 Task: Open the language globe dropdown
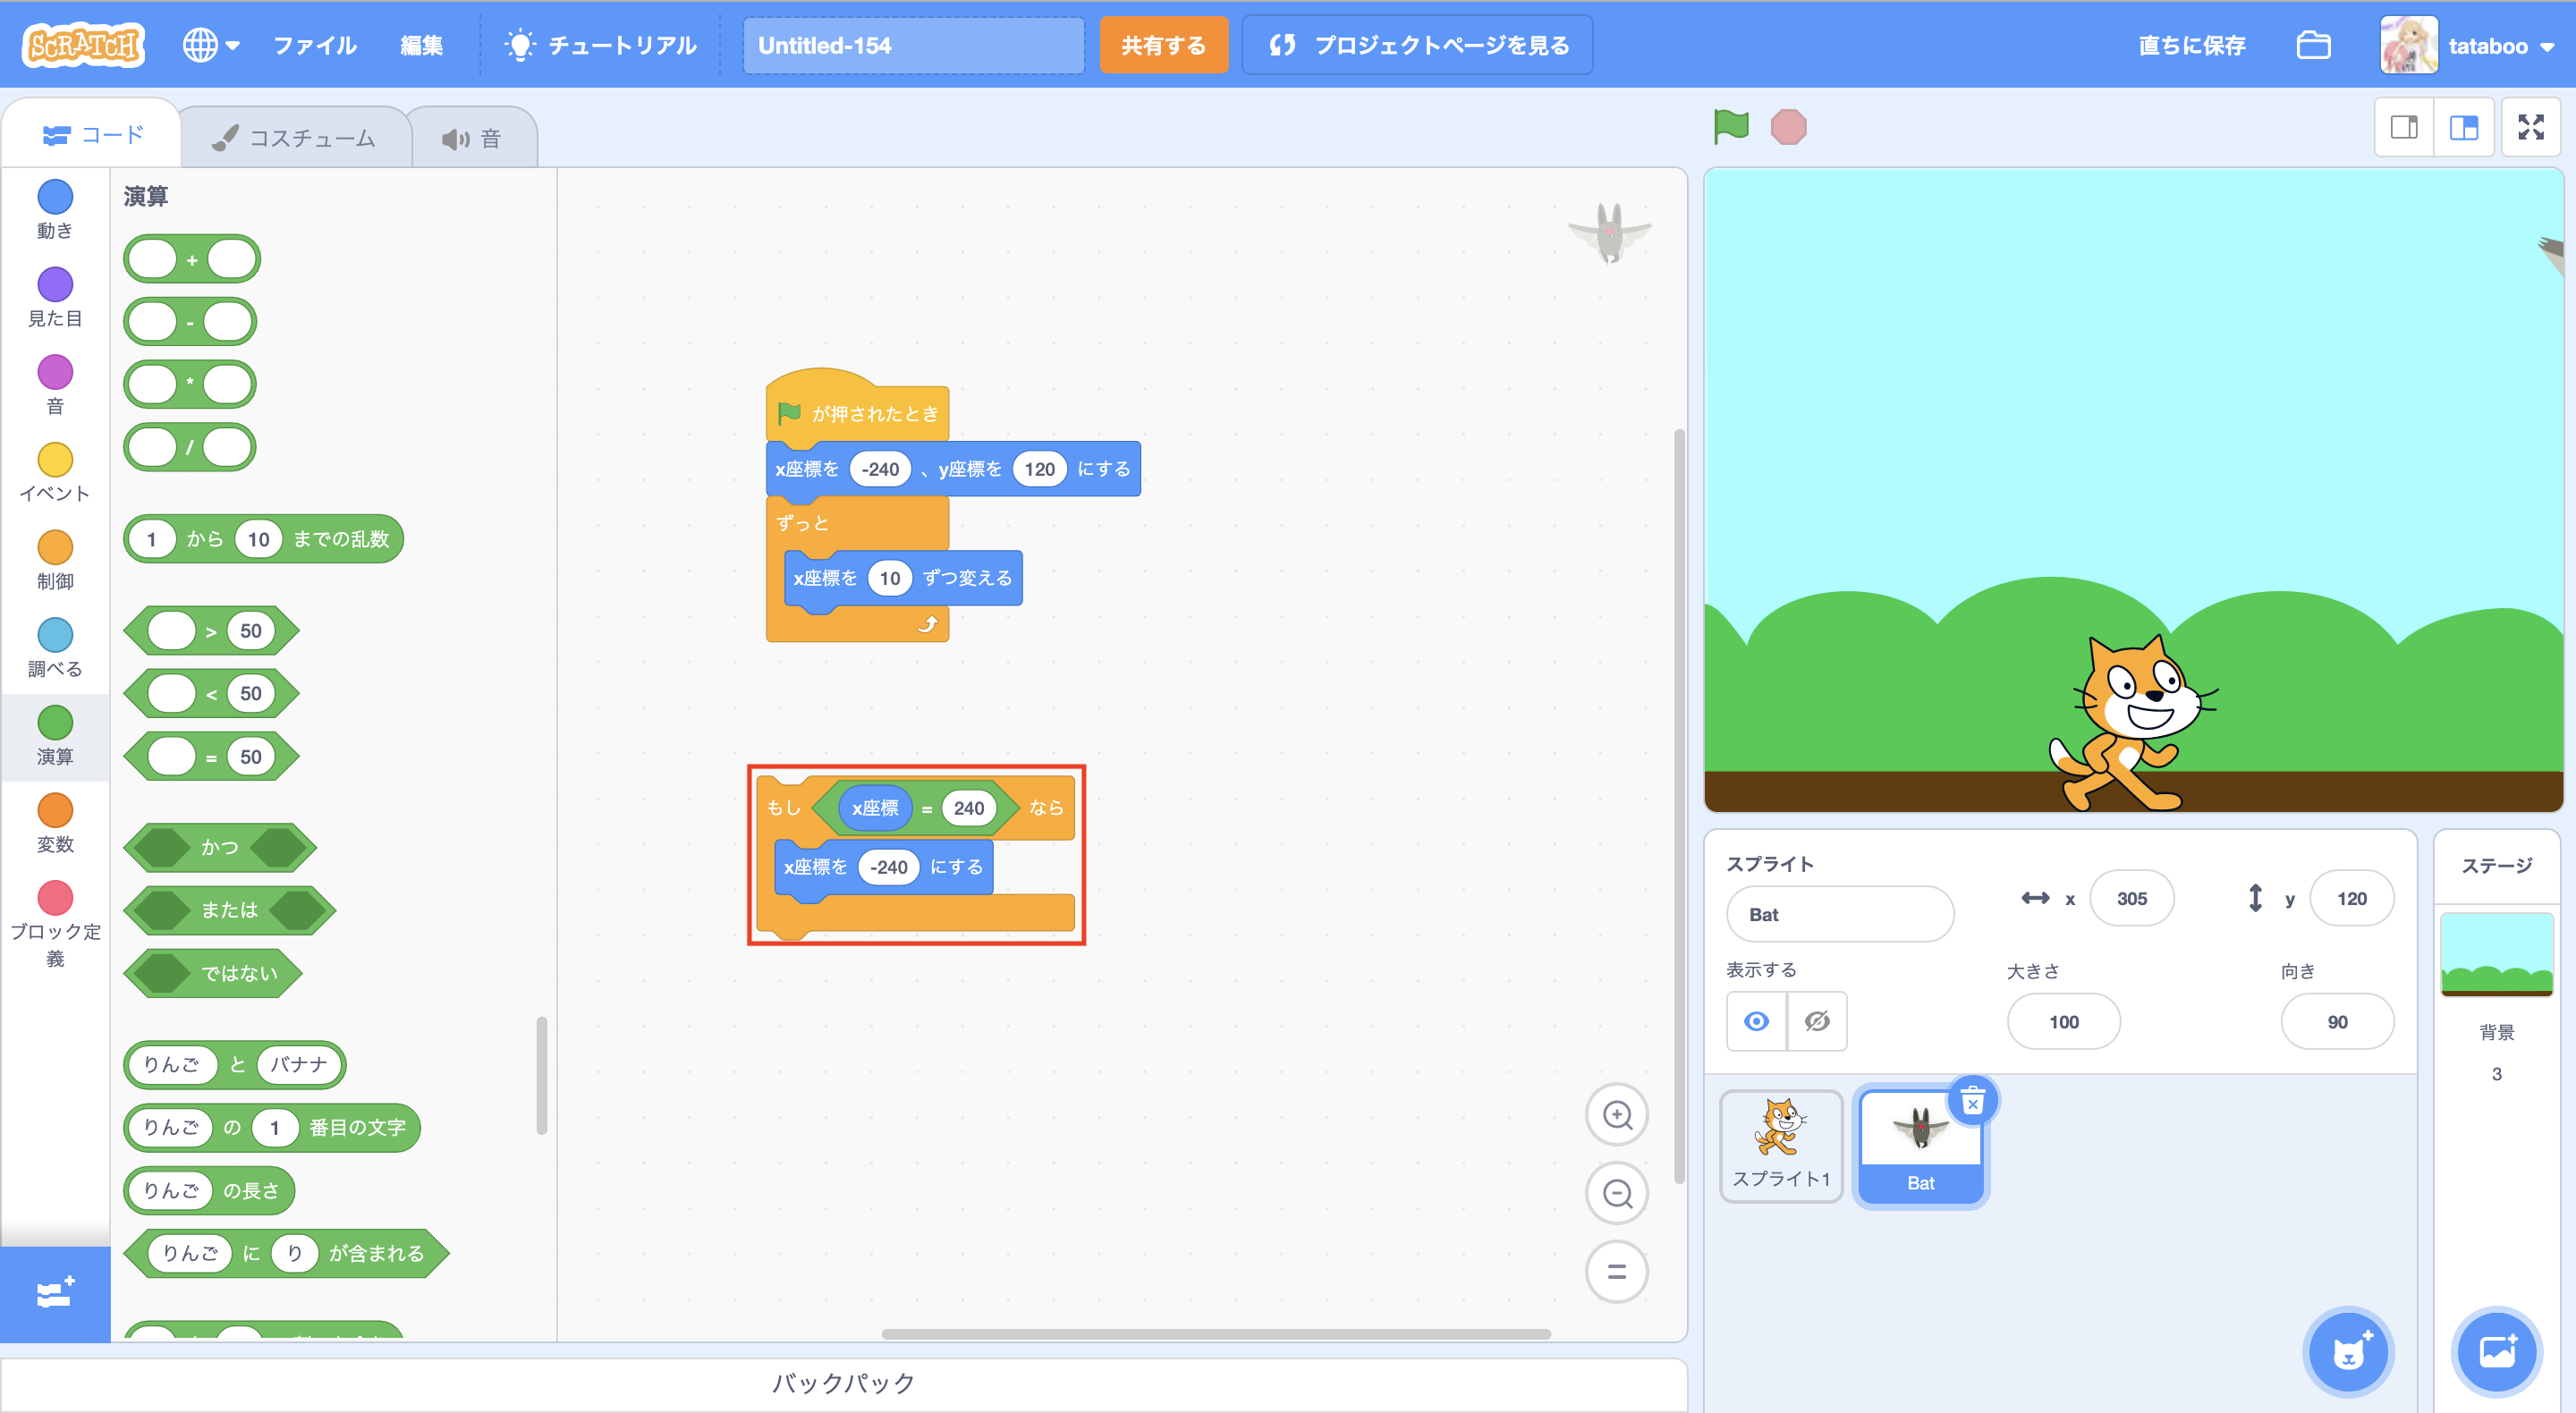211,45
